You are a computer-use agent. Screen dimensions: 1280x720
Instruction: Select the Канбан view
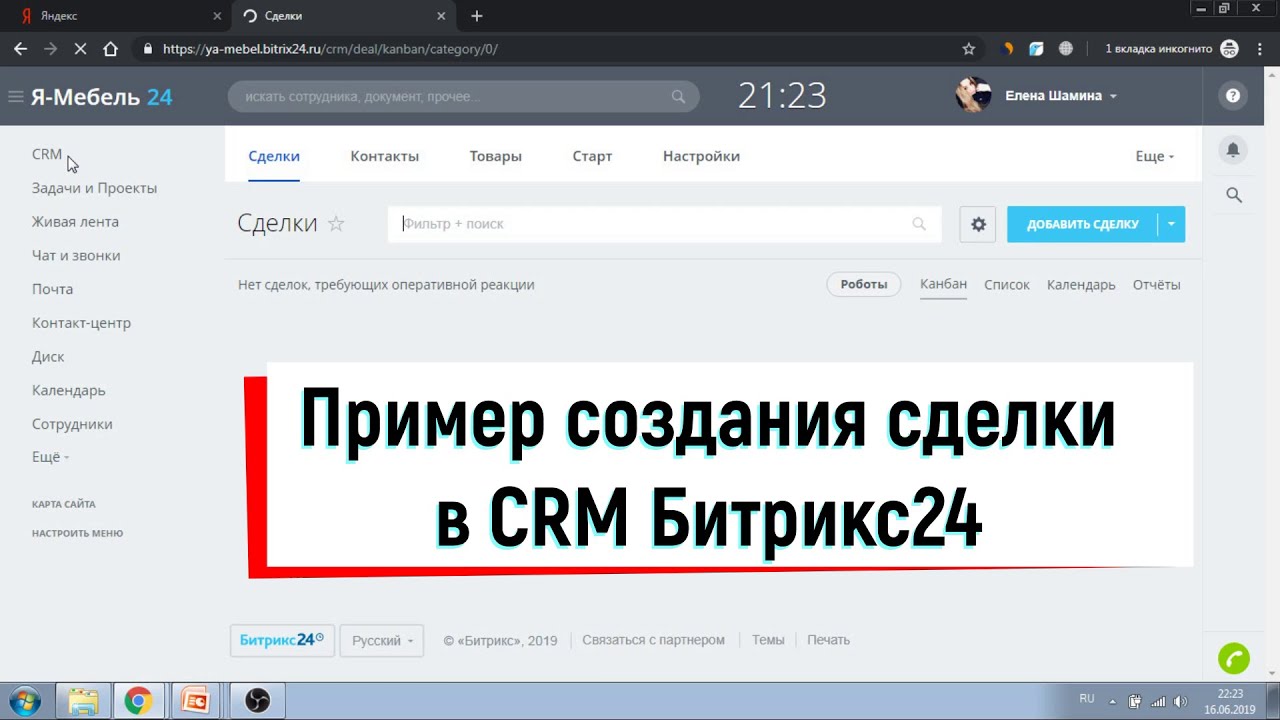(x=943, y=284)
